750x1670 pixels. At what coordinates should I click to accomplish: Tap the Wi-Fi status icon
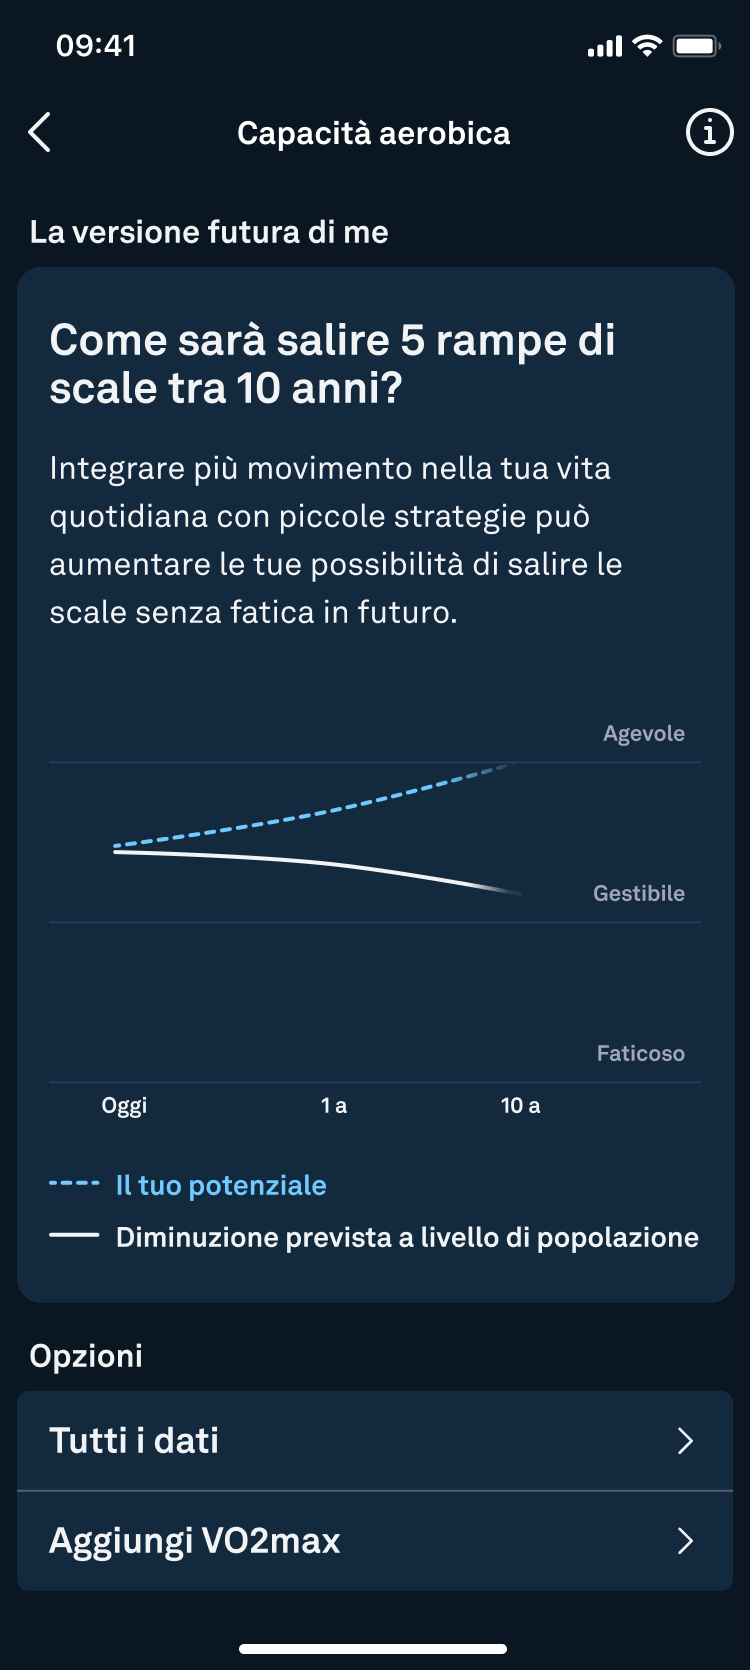pyautogui.click(x=648, y=46)
